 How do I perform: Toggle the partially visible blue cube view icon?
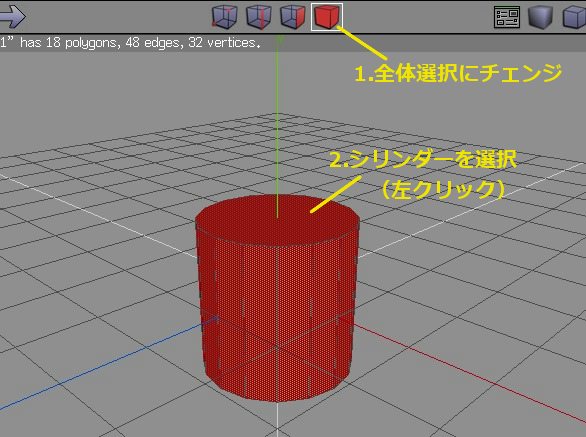point(574,17)
